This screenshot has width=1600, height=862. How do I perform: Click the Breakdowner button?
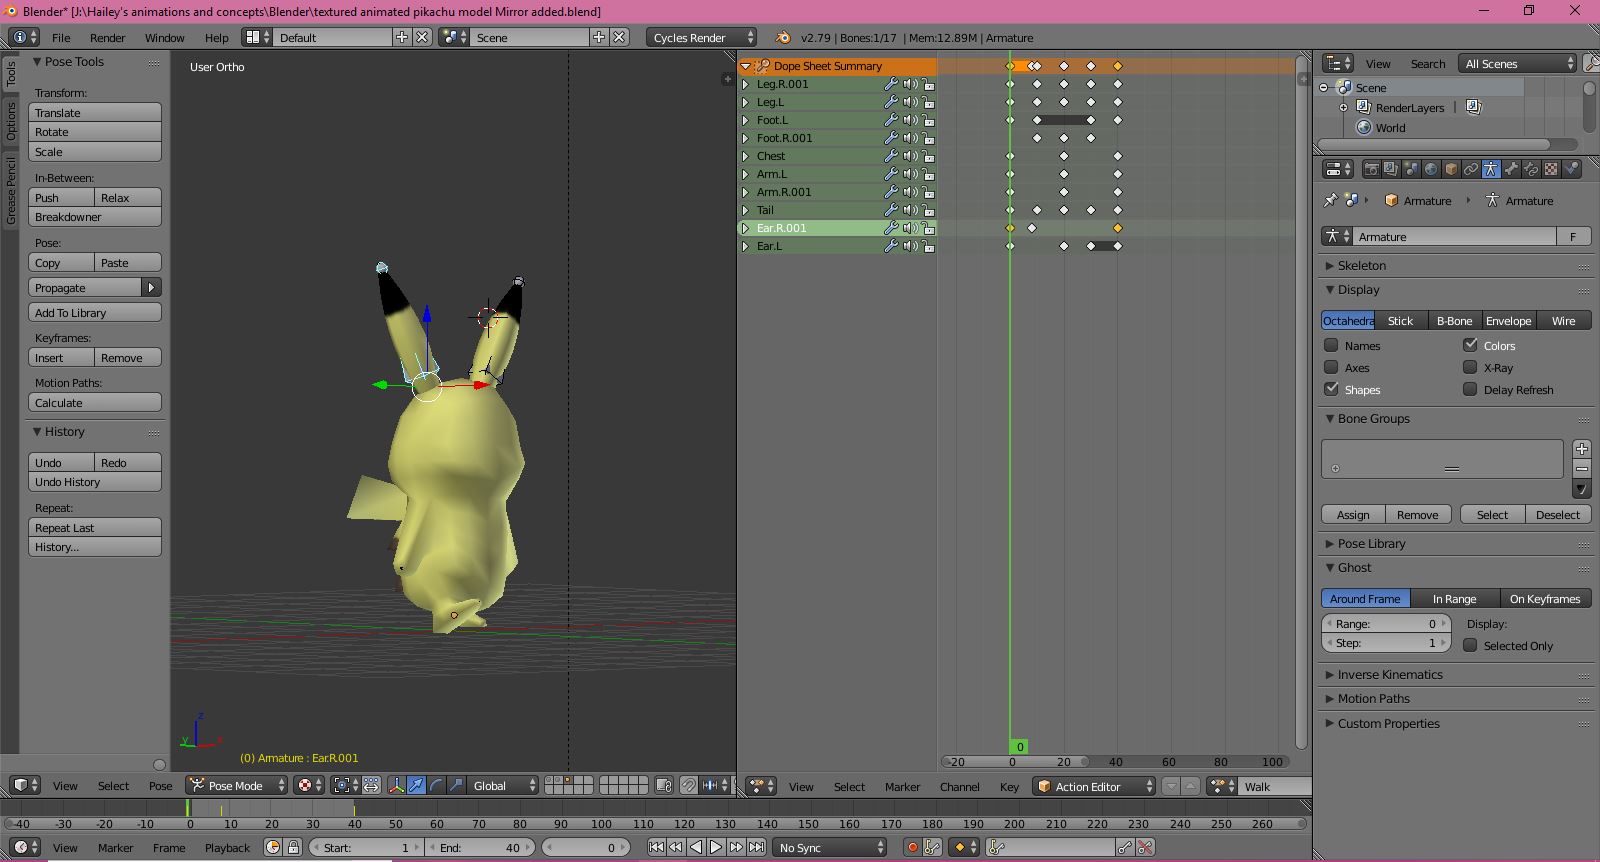tap(95, 217)
